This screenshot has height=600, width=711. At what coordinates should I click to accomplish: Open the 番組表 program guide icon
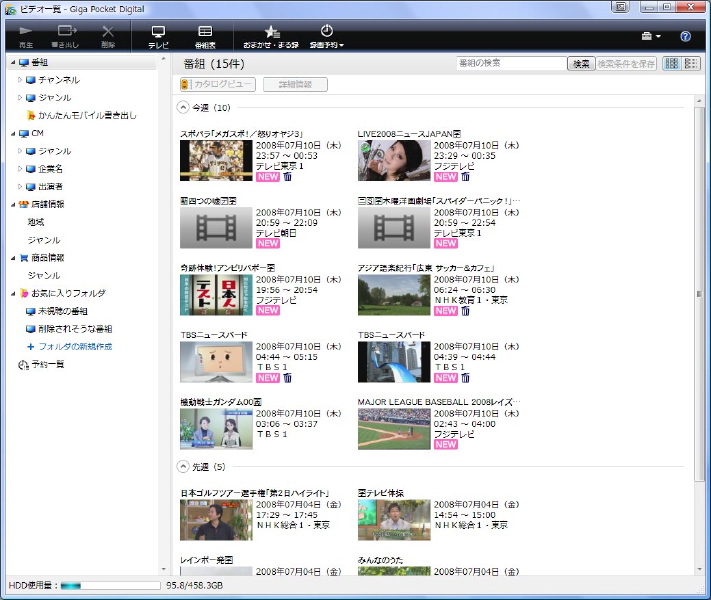coord(205,36)
